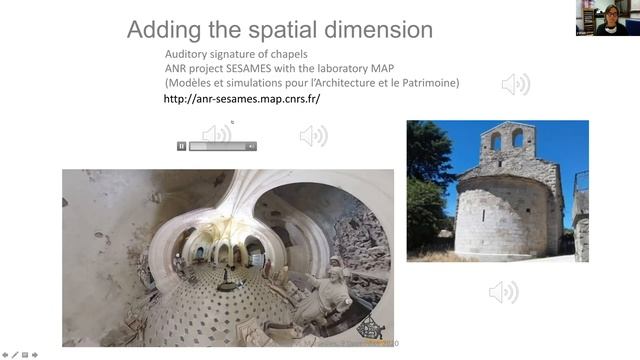Viewport: 640px width, 360px height.
Task: Click the presenter webcam thumbnail
Action: click(608, 18)
